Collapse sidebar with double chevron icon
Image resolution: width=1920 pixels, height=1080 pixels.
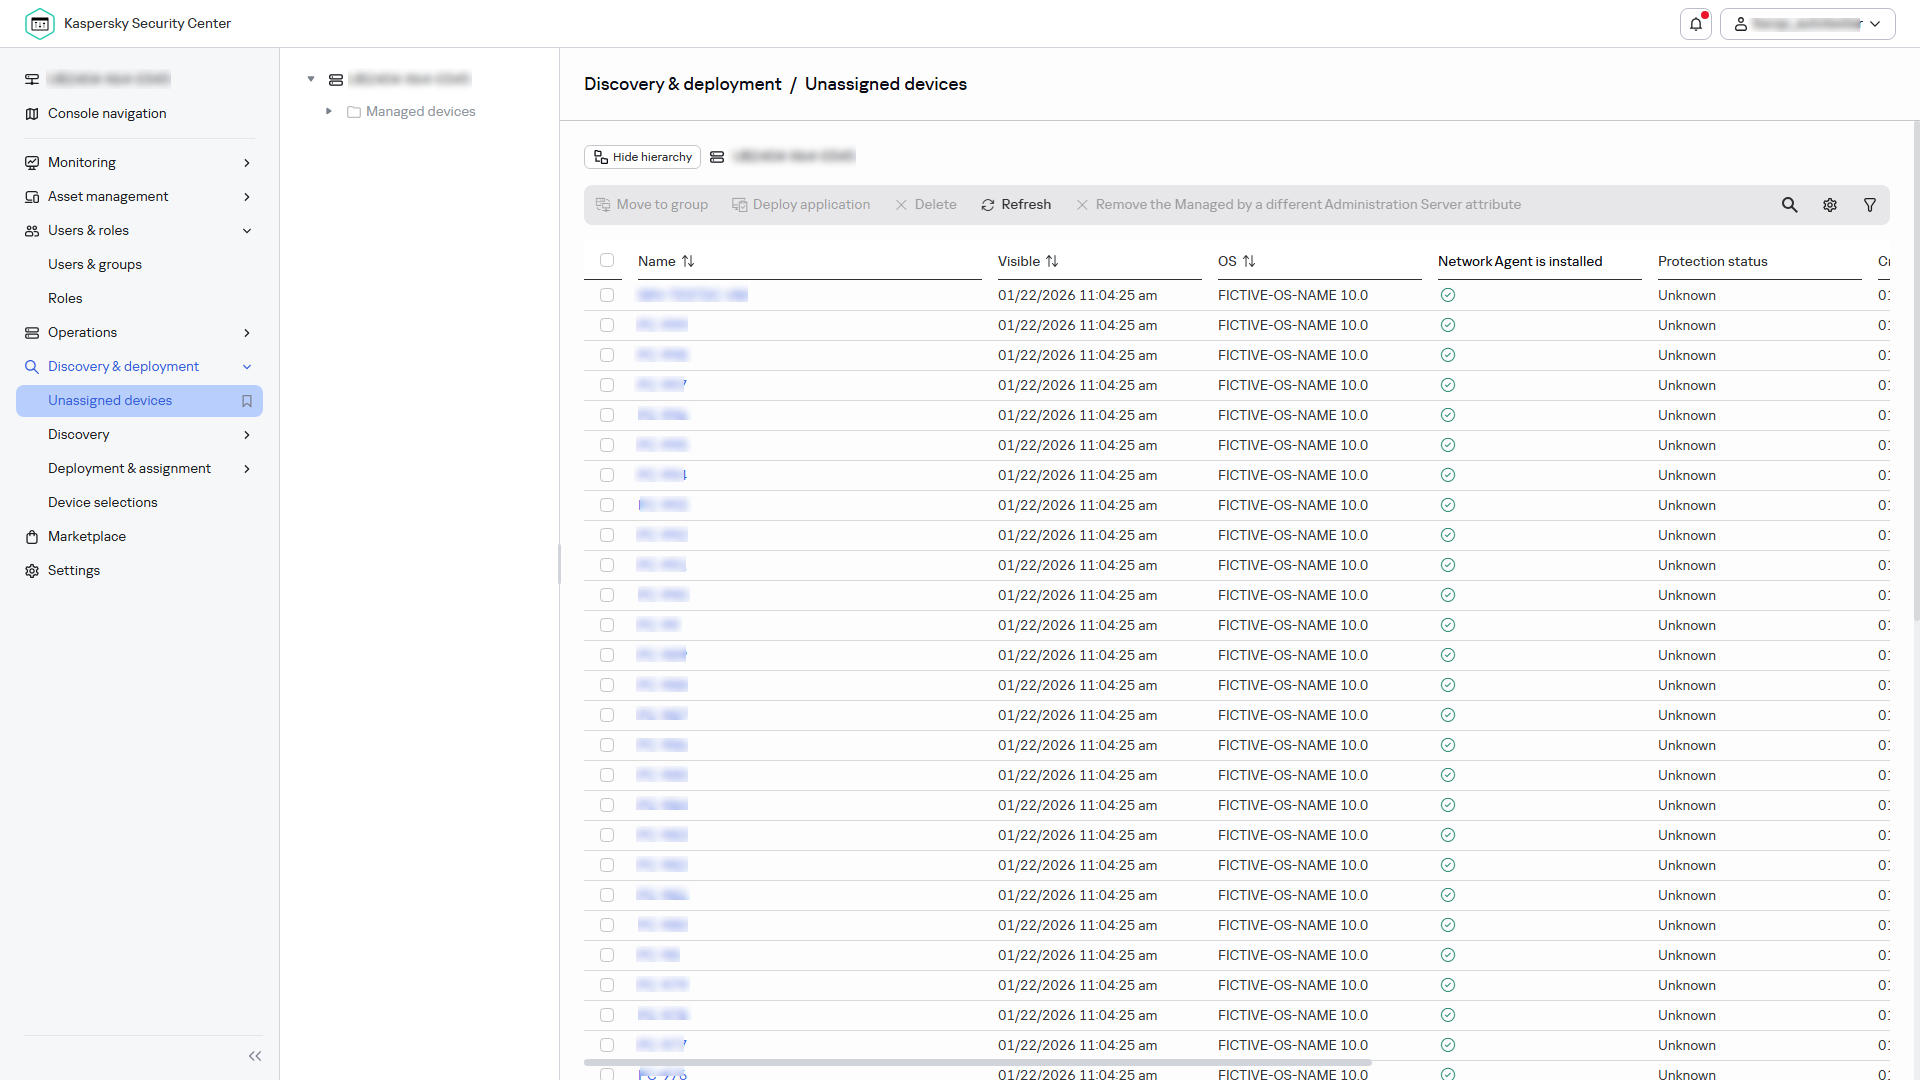pos(255,1056)
